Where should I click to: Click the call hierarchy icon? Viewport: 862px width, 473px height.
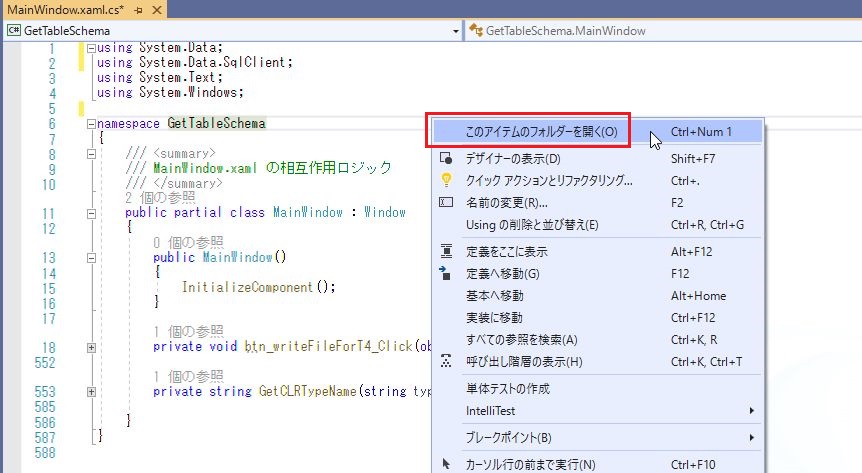coord(446,361)
